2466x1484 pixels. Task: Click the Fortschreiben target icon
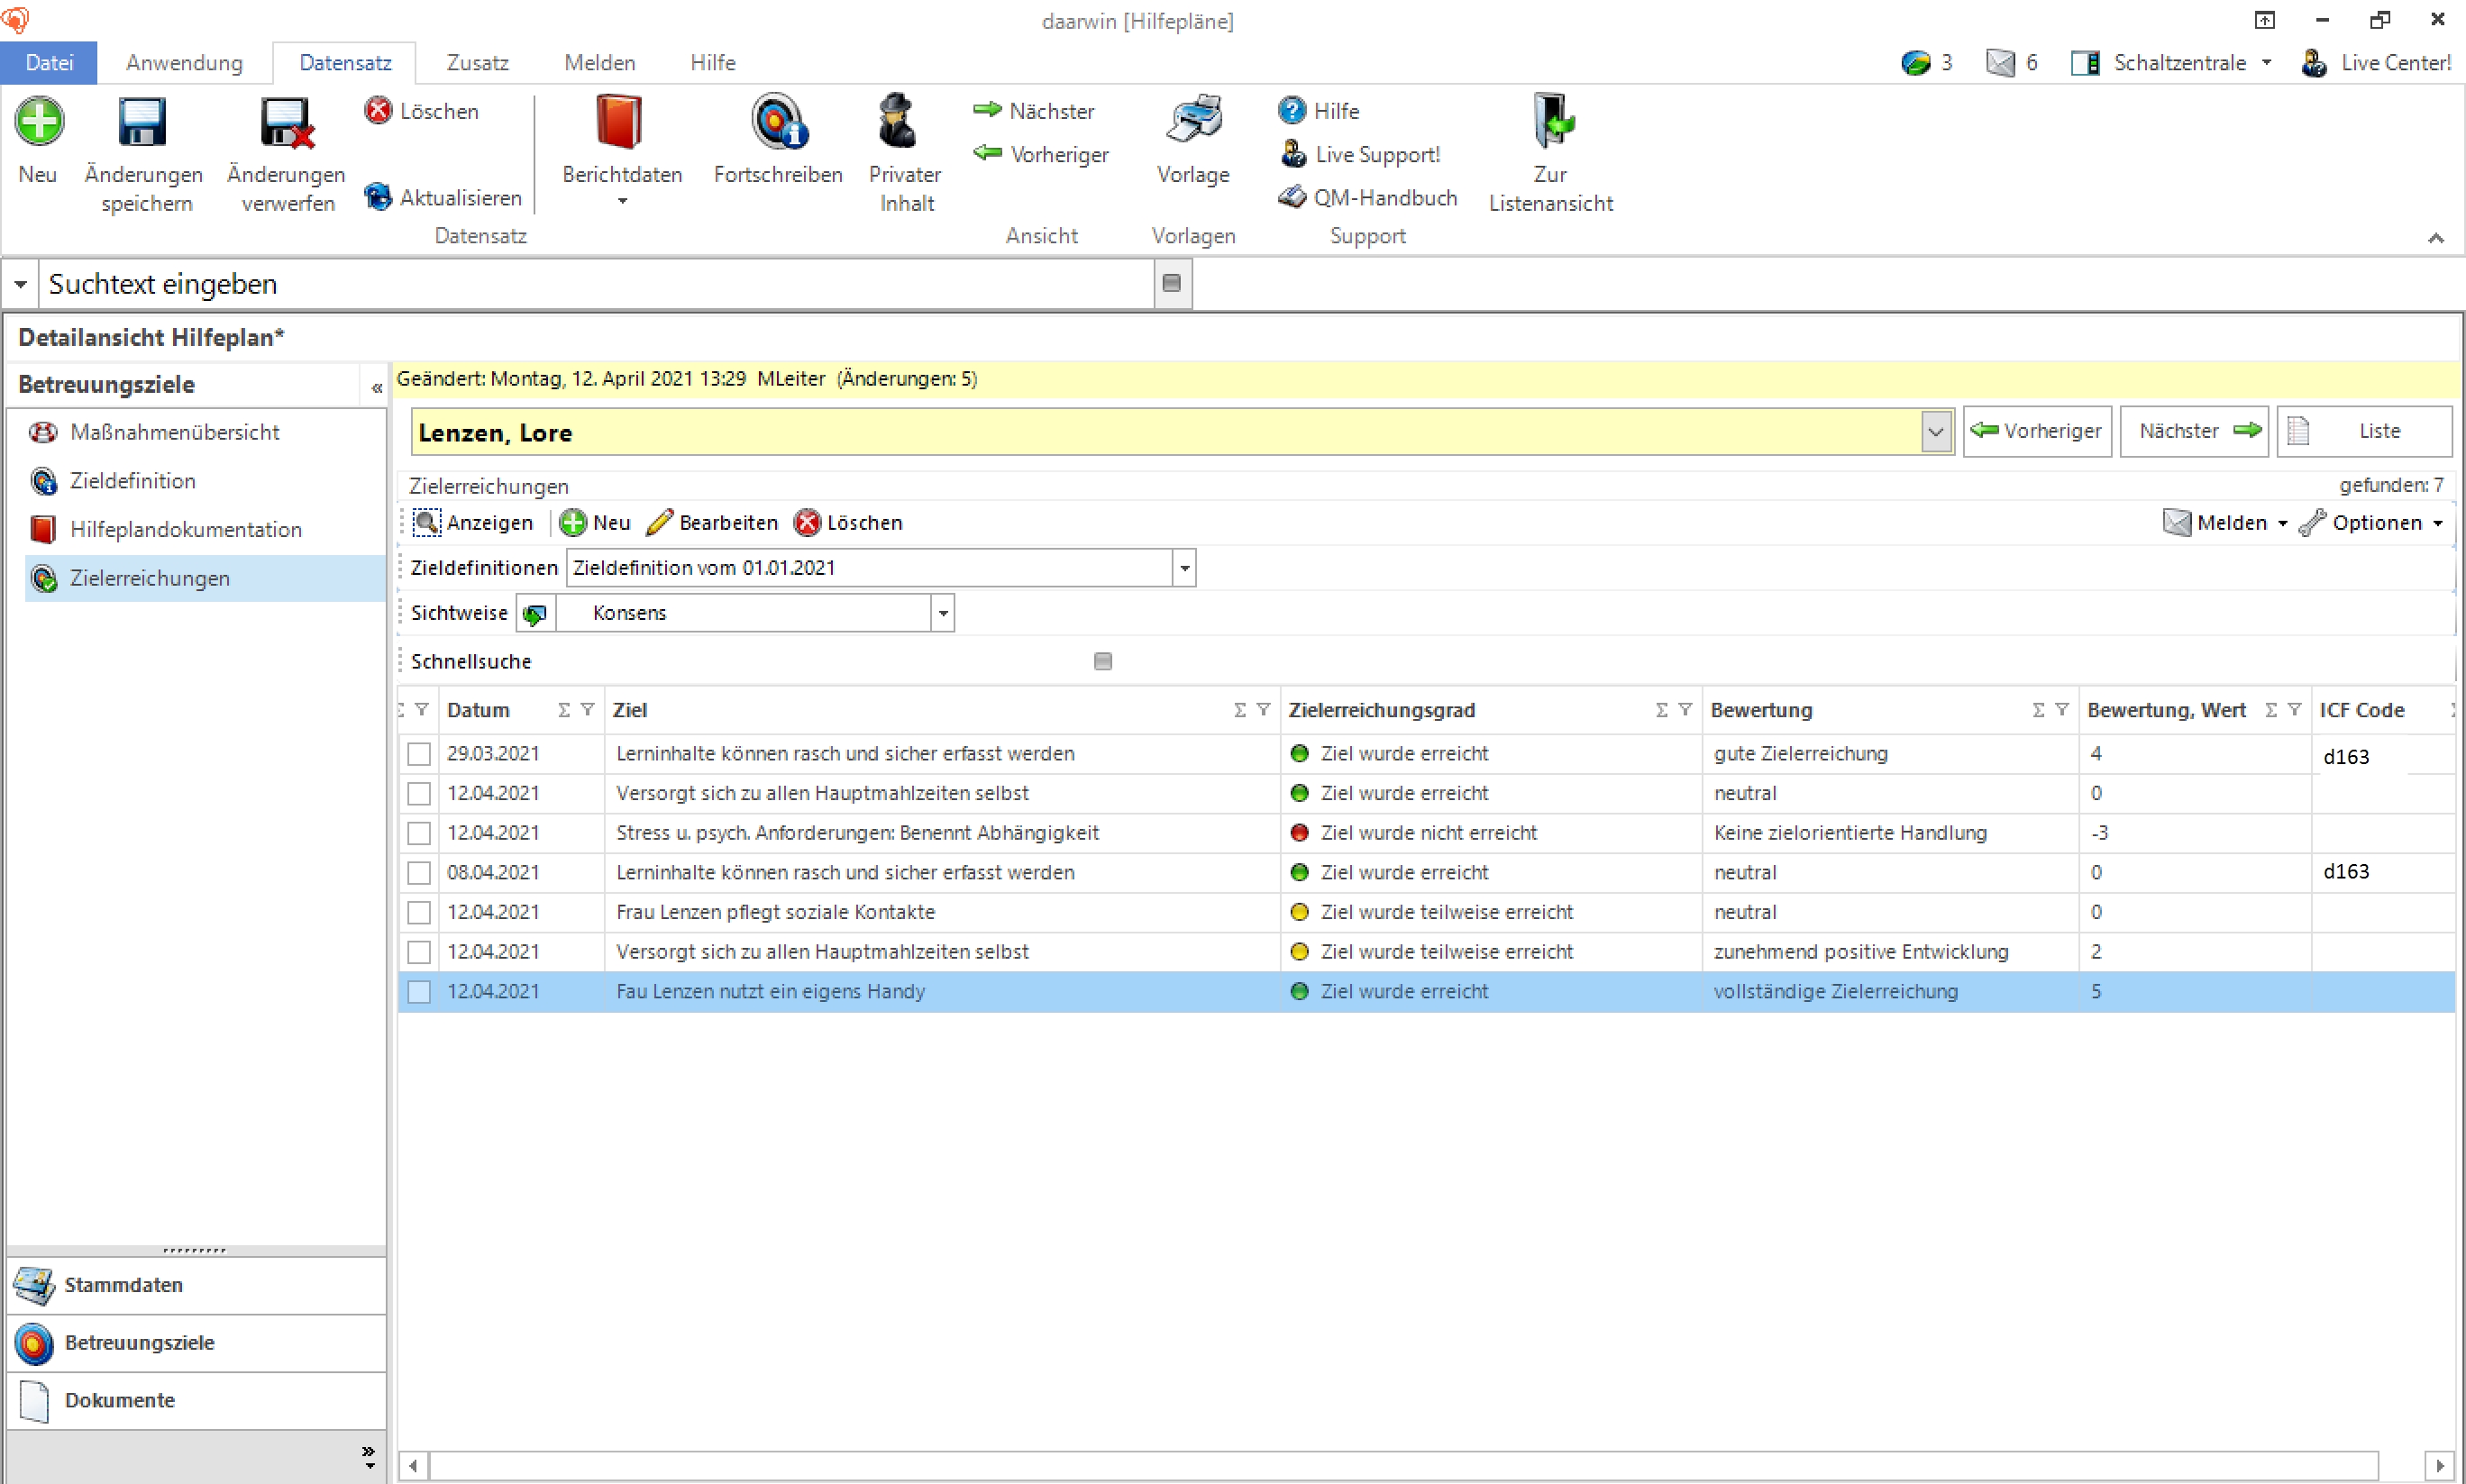(x=778, y=122)
